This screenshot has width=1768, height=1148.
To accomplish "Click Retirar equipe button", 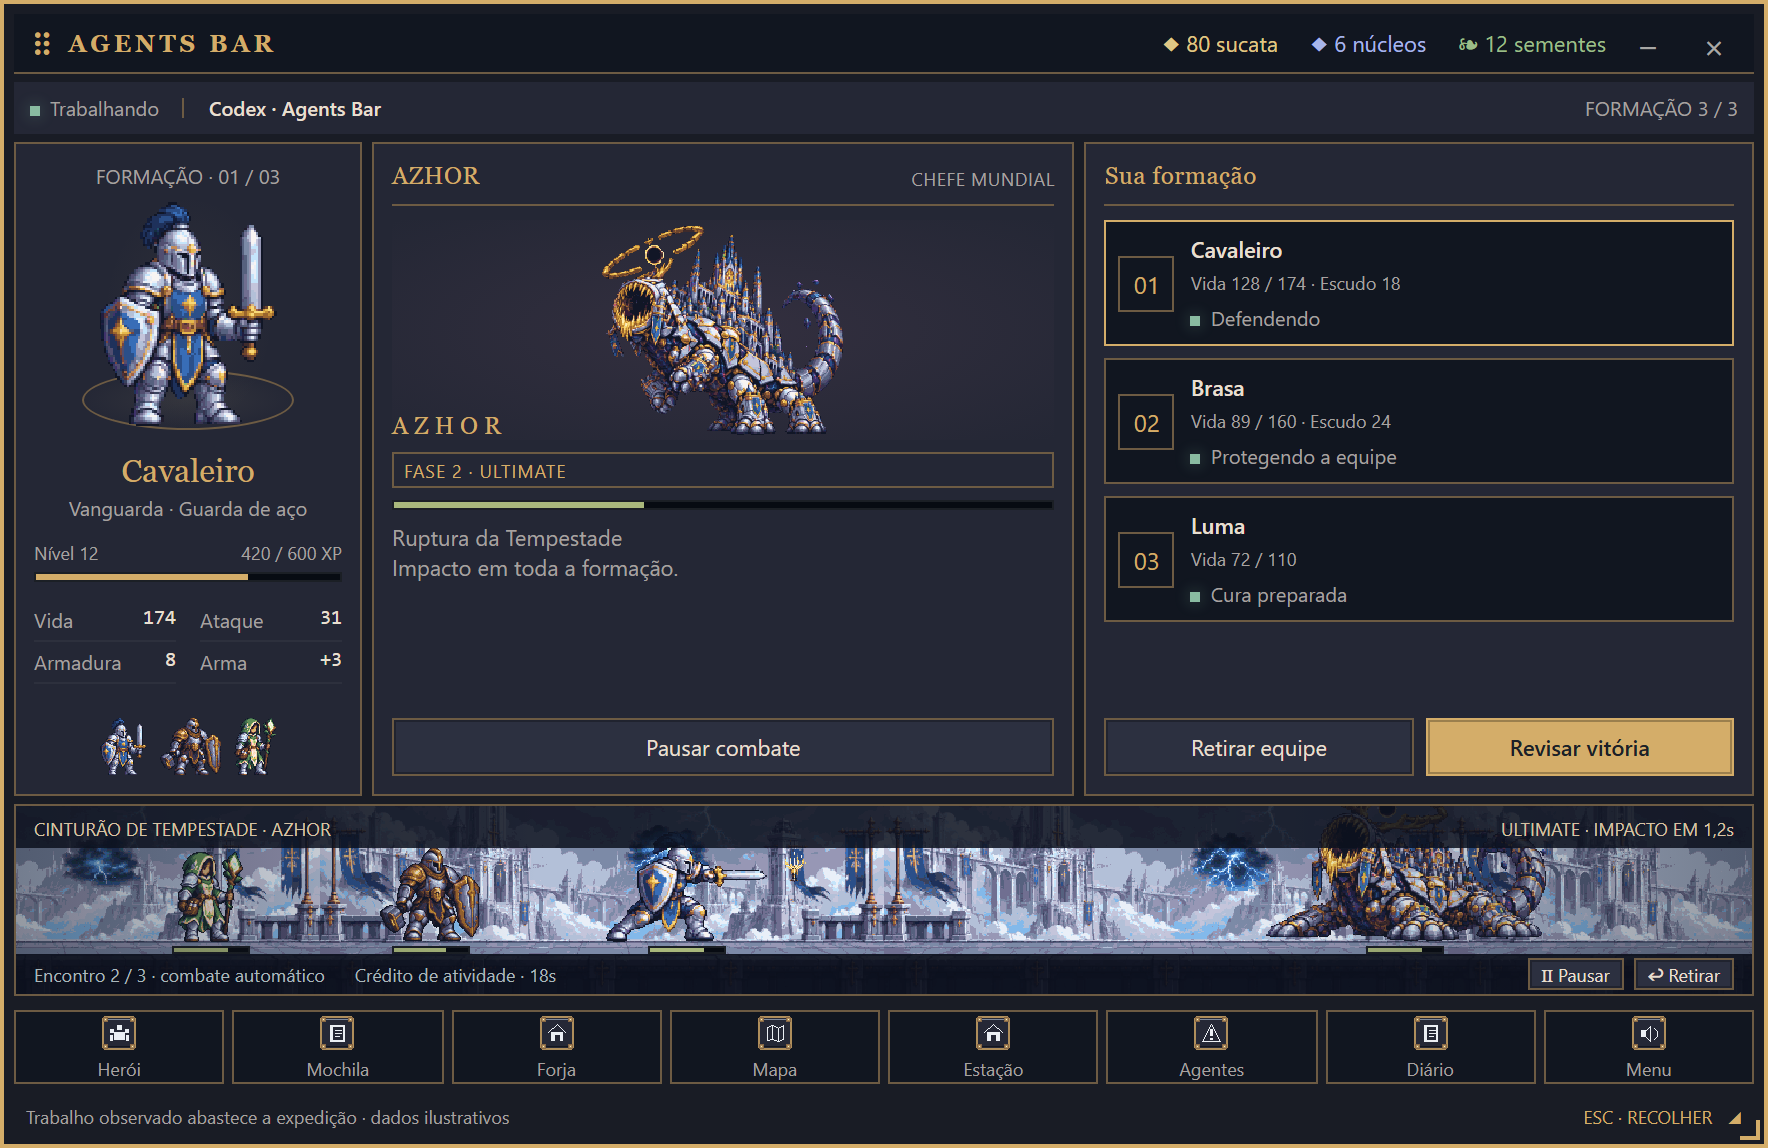I will 1259,748.
